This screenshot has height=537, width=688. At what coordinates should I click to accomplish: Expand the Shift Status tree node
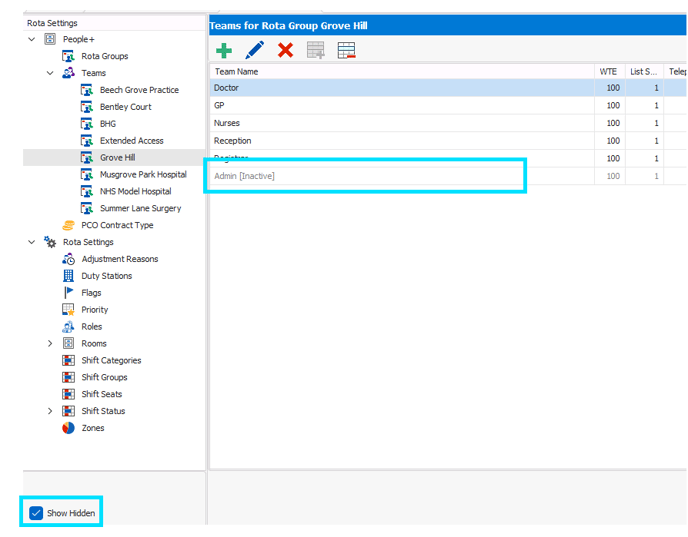tap(50, 411)
